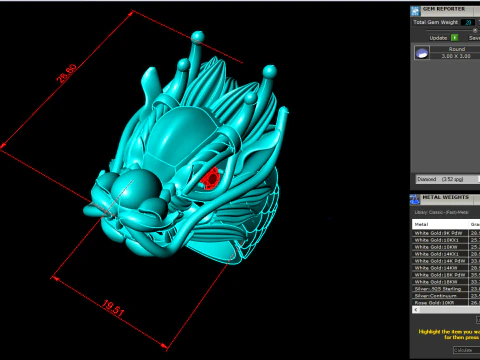Click the green Update arrow button
The width and height of the screenshot is (480, 360).
pos(454,38)
